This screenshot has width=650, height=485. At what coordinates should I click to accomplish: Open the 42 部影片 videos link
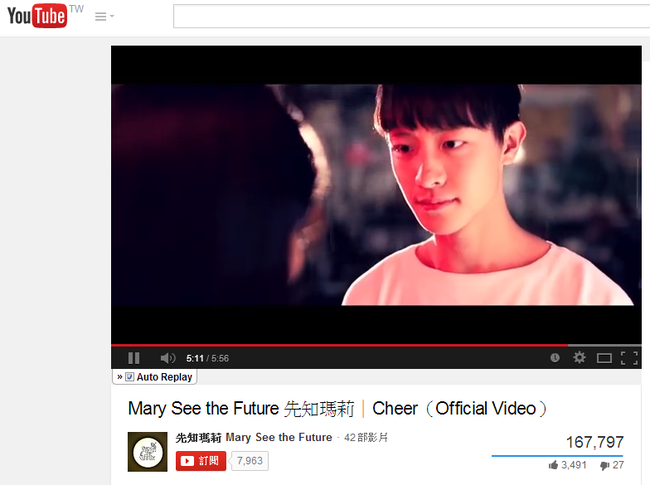366,437
